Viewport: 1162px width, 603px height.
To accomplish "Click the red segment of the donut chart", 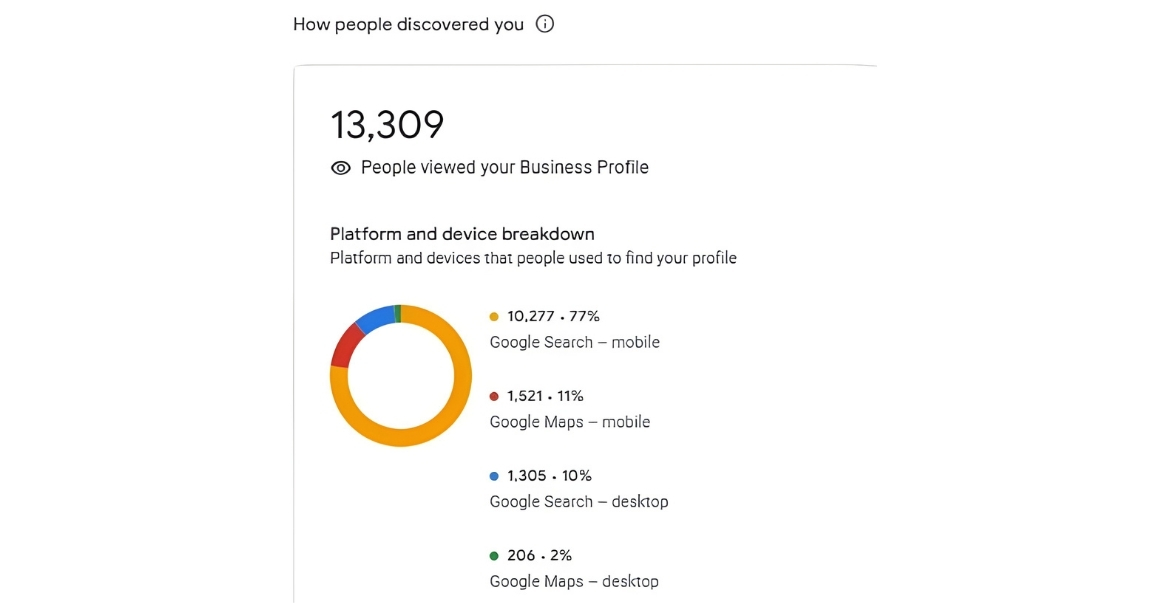I will coord(344,345).
